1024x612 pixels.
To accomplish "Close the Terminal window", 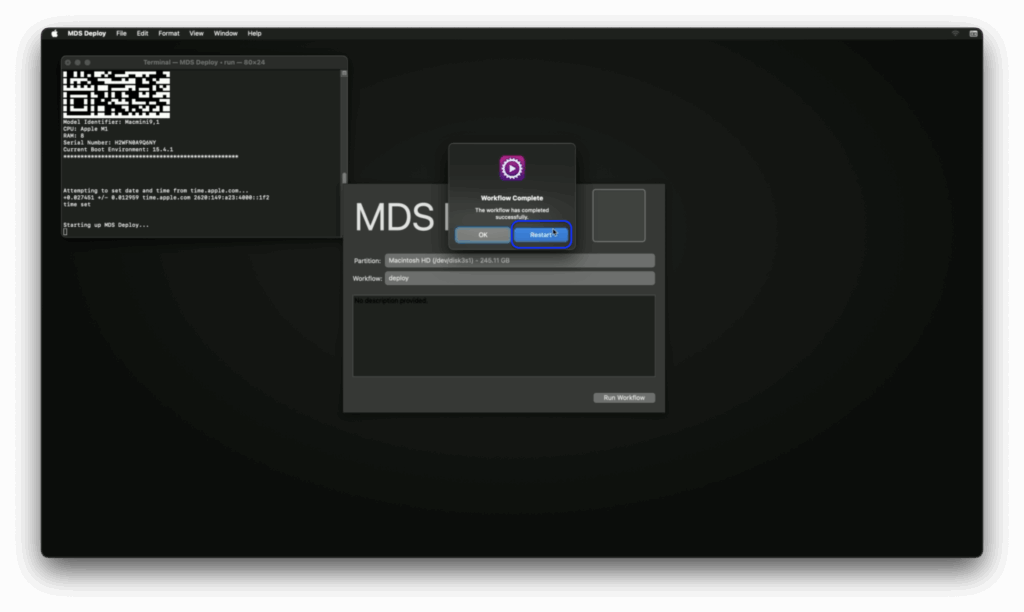I will tap(68, 63).
